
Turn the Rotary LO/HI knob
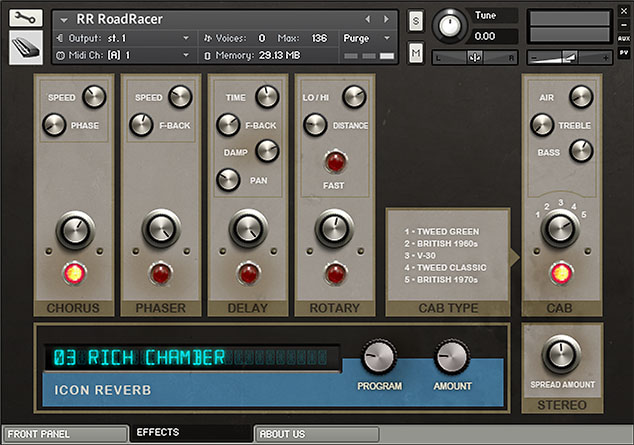pos(354,97)
